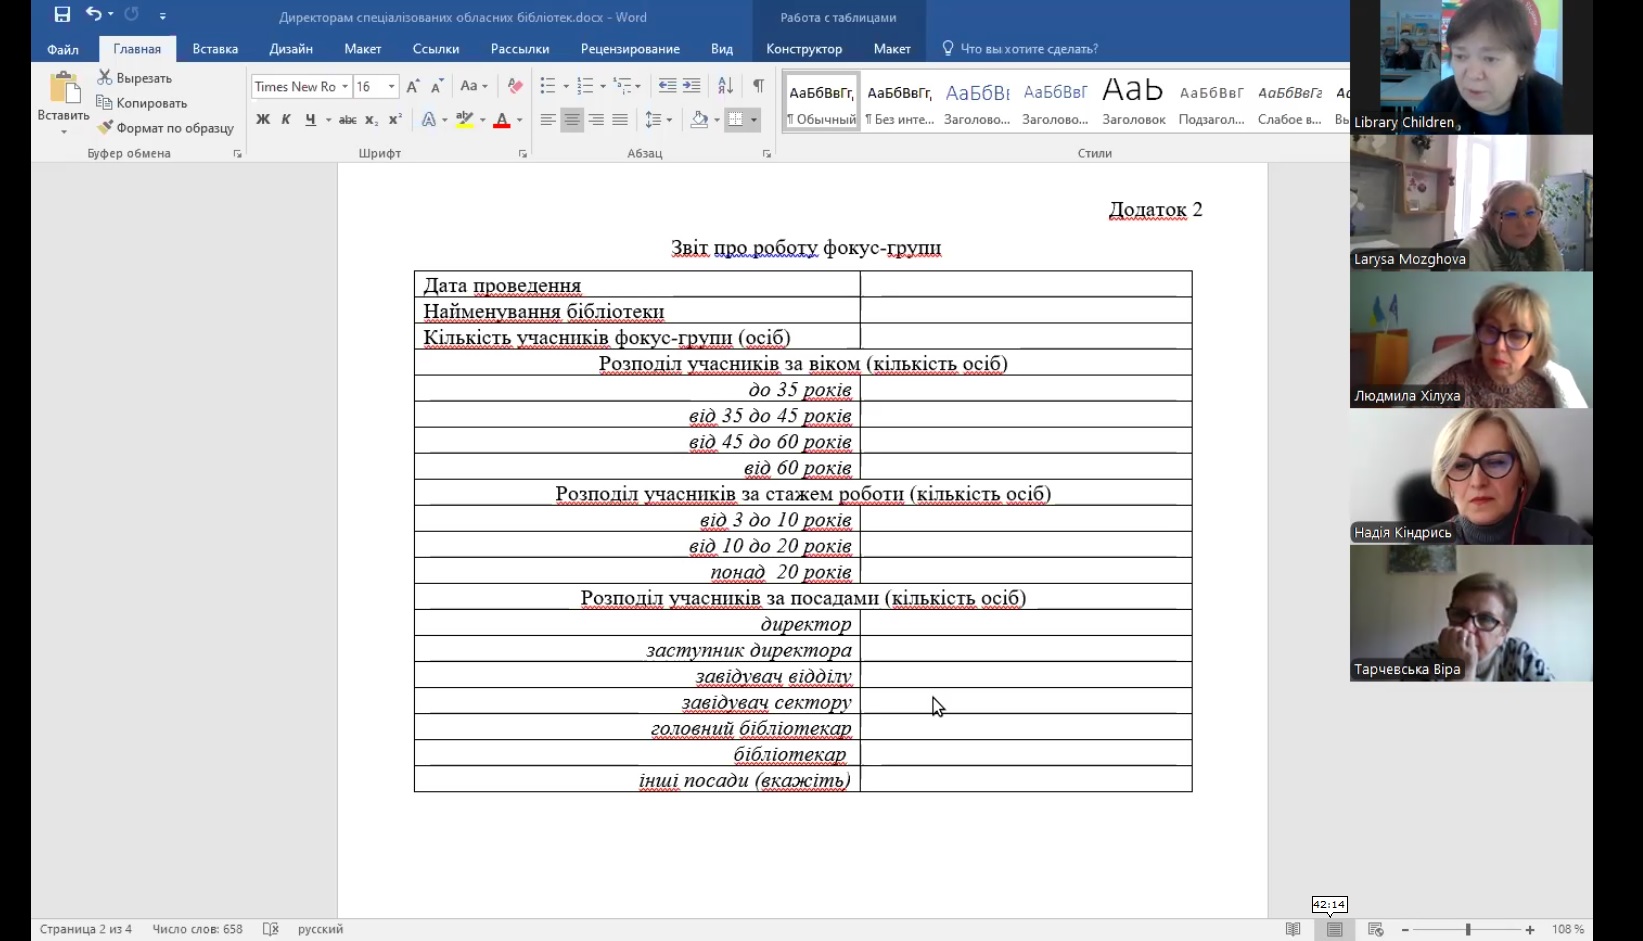Expand the Буфер обмена clipboard pane launcher
The image size is (1643, 941).
click(238, 154)
